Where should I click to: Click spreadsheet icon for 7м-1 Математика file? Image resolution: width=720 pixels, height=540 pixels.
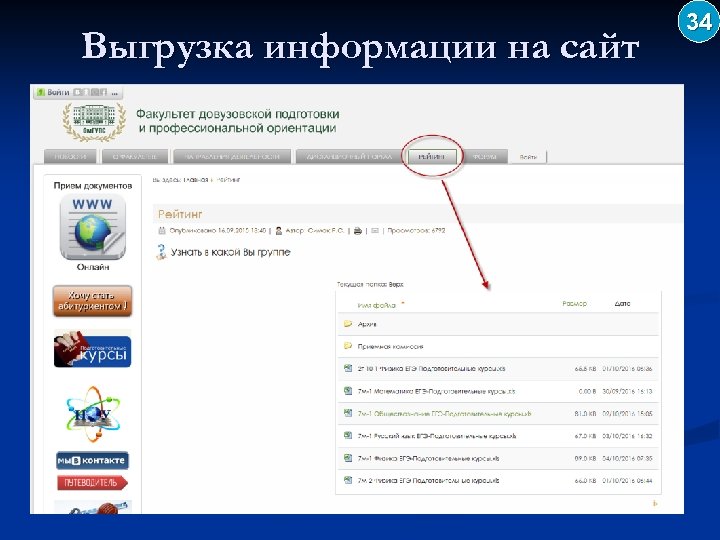coord(348,391)
